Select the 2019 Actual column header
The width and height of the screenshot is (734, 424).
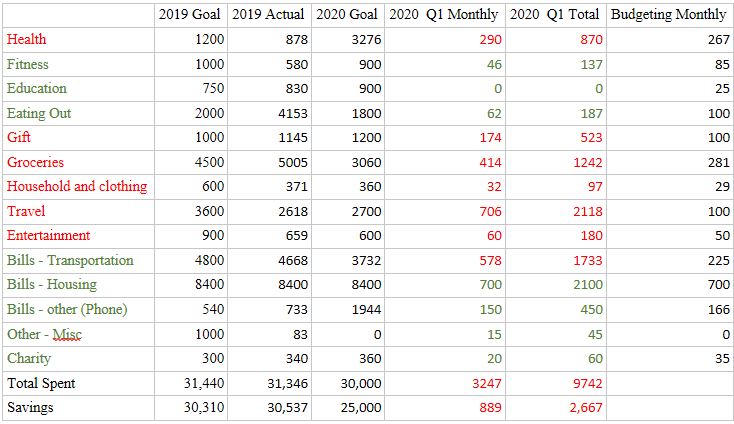click(268, 15)
